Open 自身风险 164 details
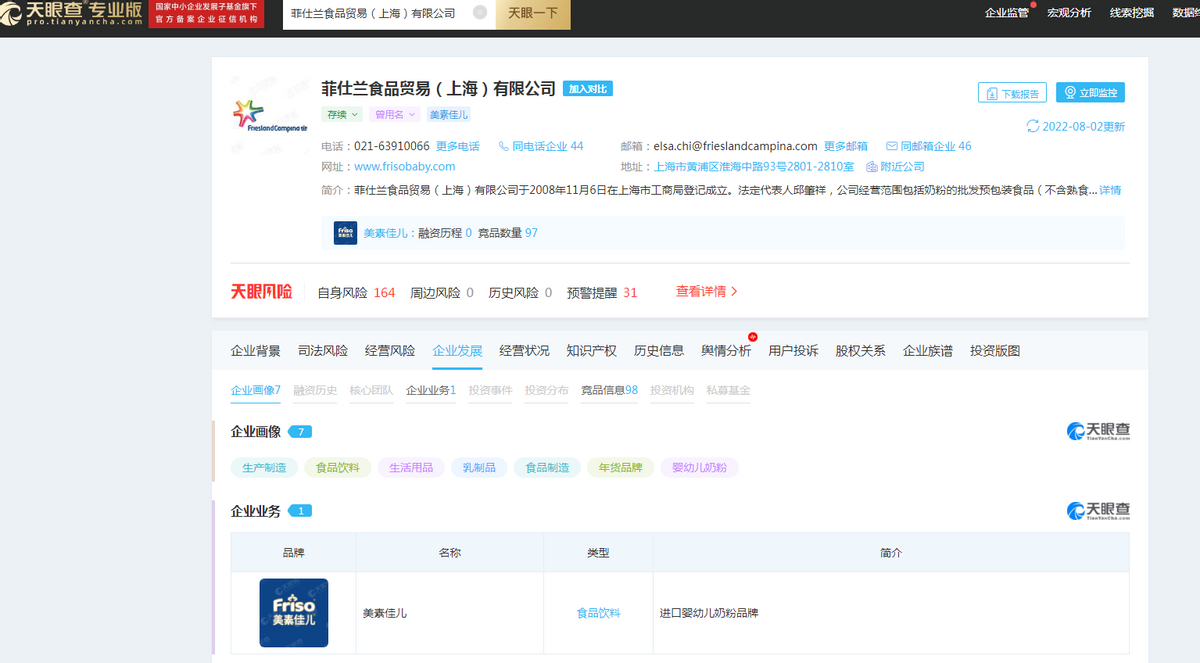The image size is (1200, 663). coord(356,293)
